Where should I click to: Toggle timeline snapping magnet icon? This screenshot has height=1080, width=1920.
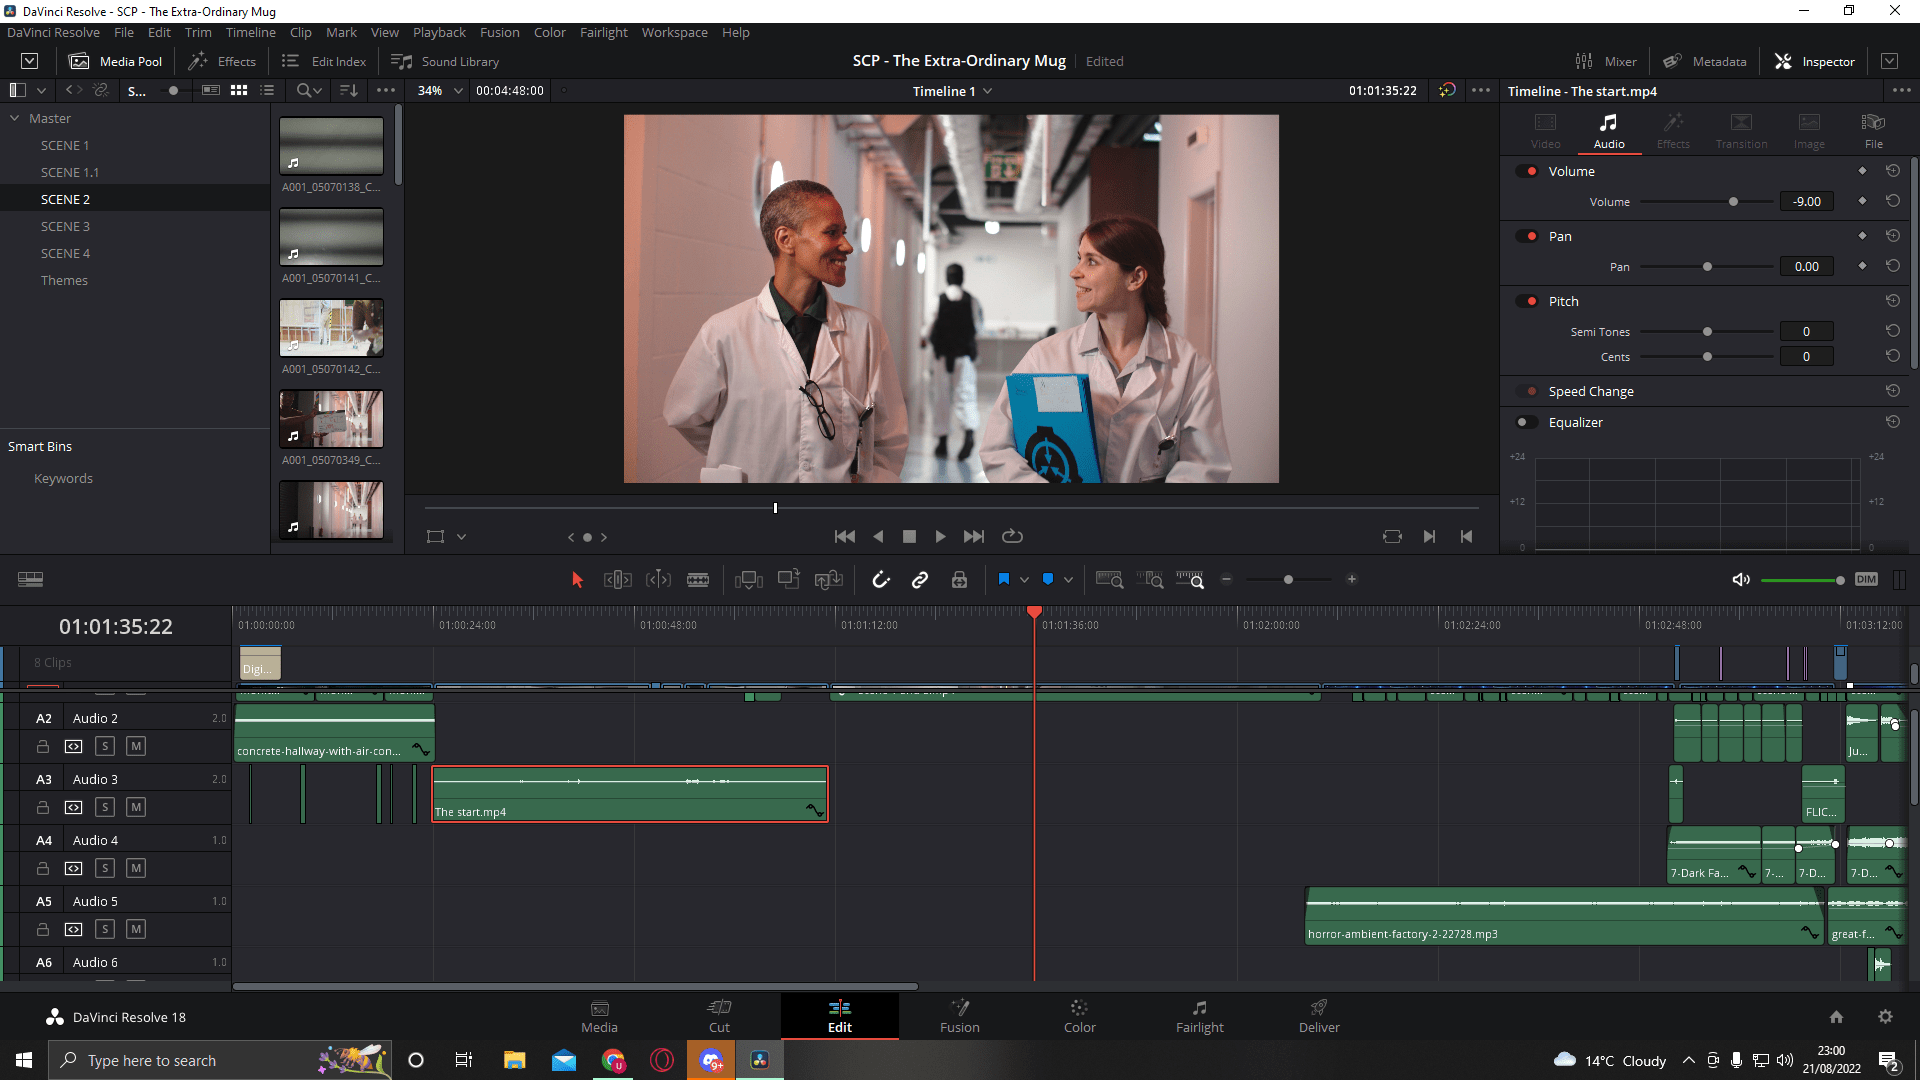[880, 580]
